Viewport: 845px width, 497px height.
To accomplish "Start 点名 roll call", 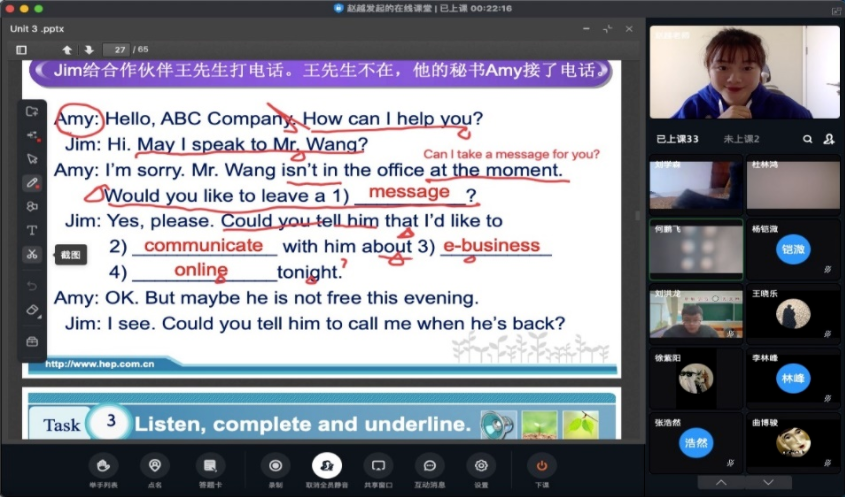I will (155, 471).
